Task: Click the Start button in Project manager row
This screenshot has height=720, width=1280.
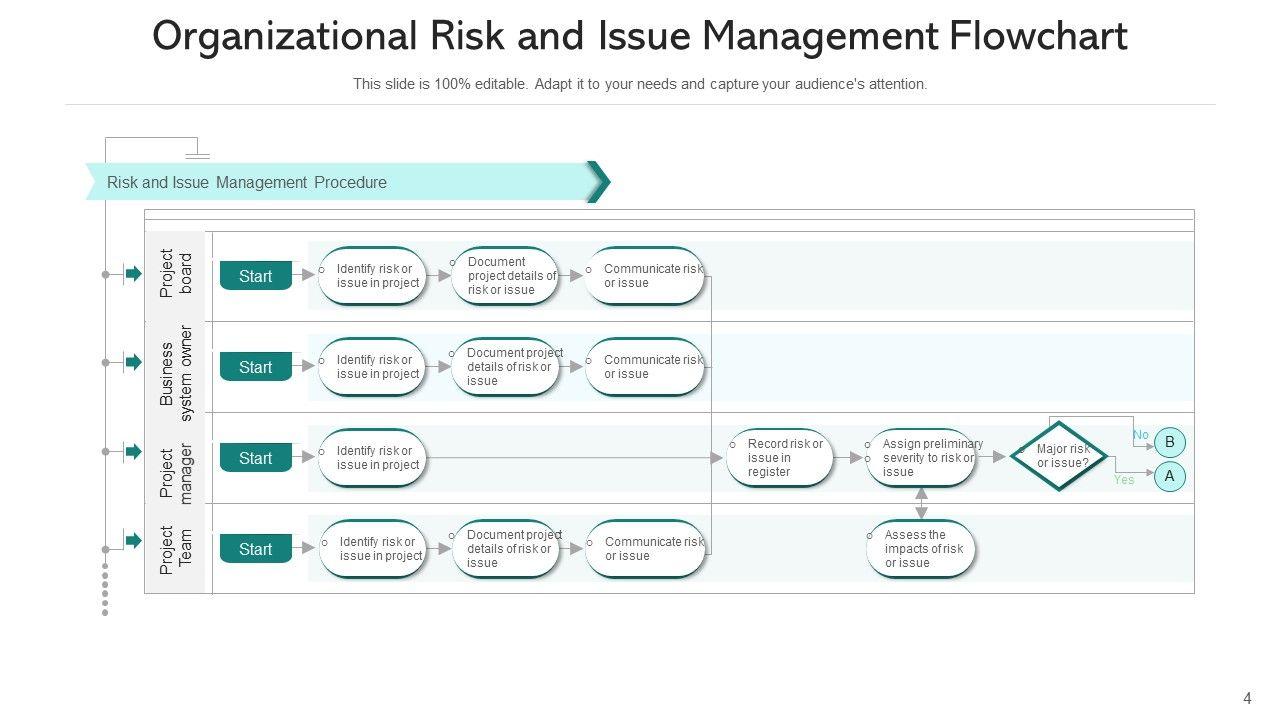Action: 256,458
